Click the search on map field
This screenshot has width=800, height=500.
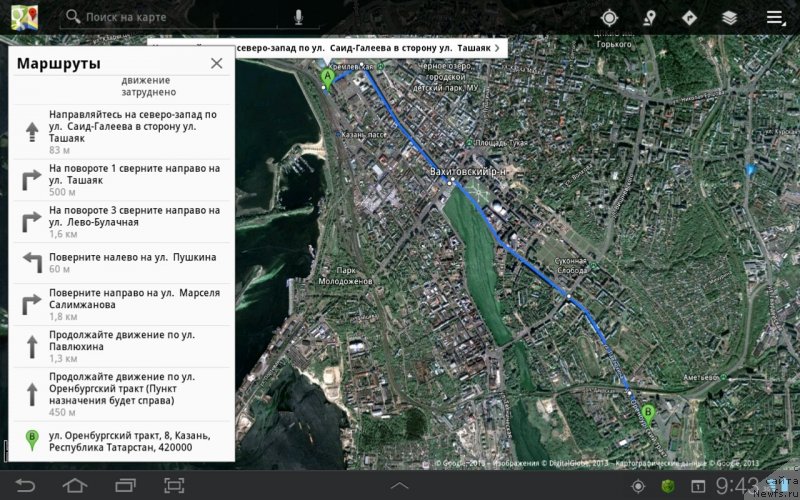tap(180, 17)
